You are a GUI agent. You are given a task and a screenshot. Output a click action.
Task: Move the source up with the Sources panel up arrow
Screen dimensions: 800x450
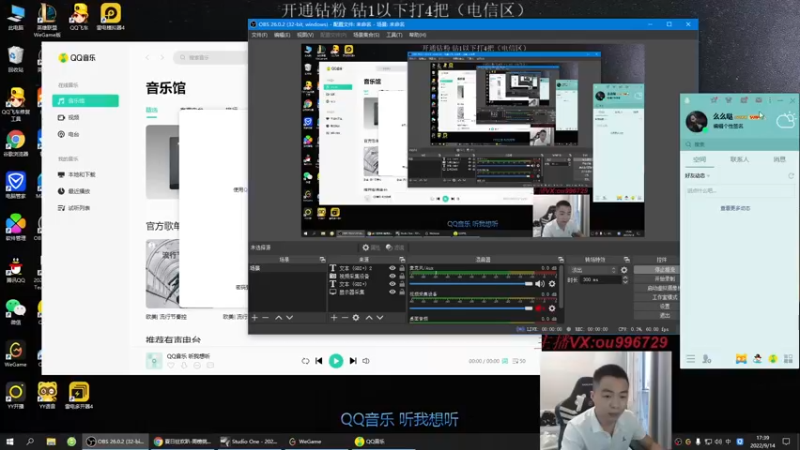(369, 317)
